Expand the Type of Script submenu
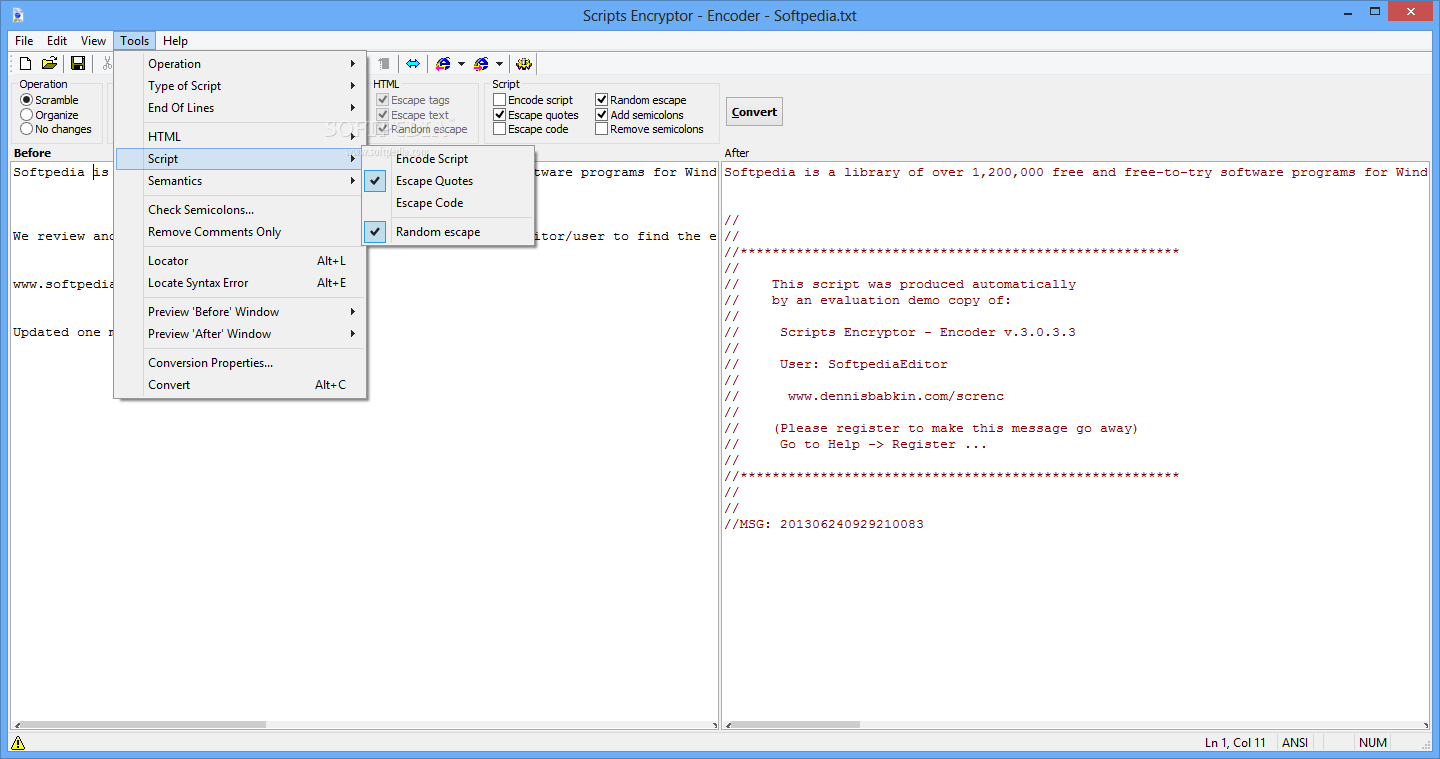Viewport: 1440px width, 759px height. coord(240,86)
